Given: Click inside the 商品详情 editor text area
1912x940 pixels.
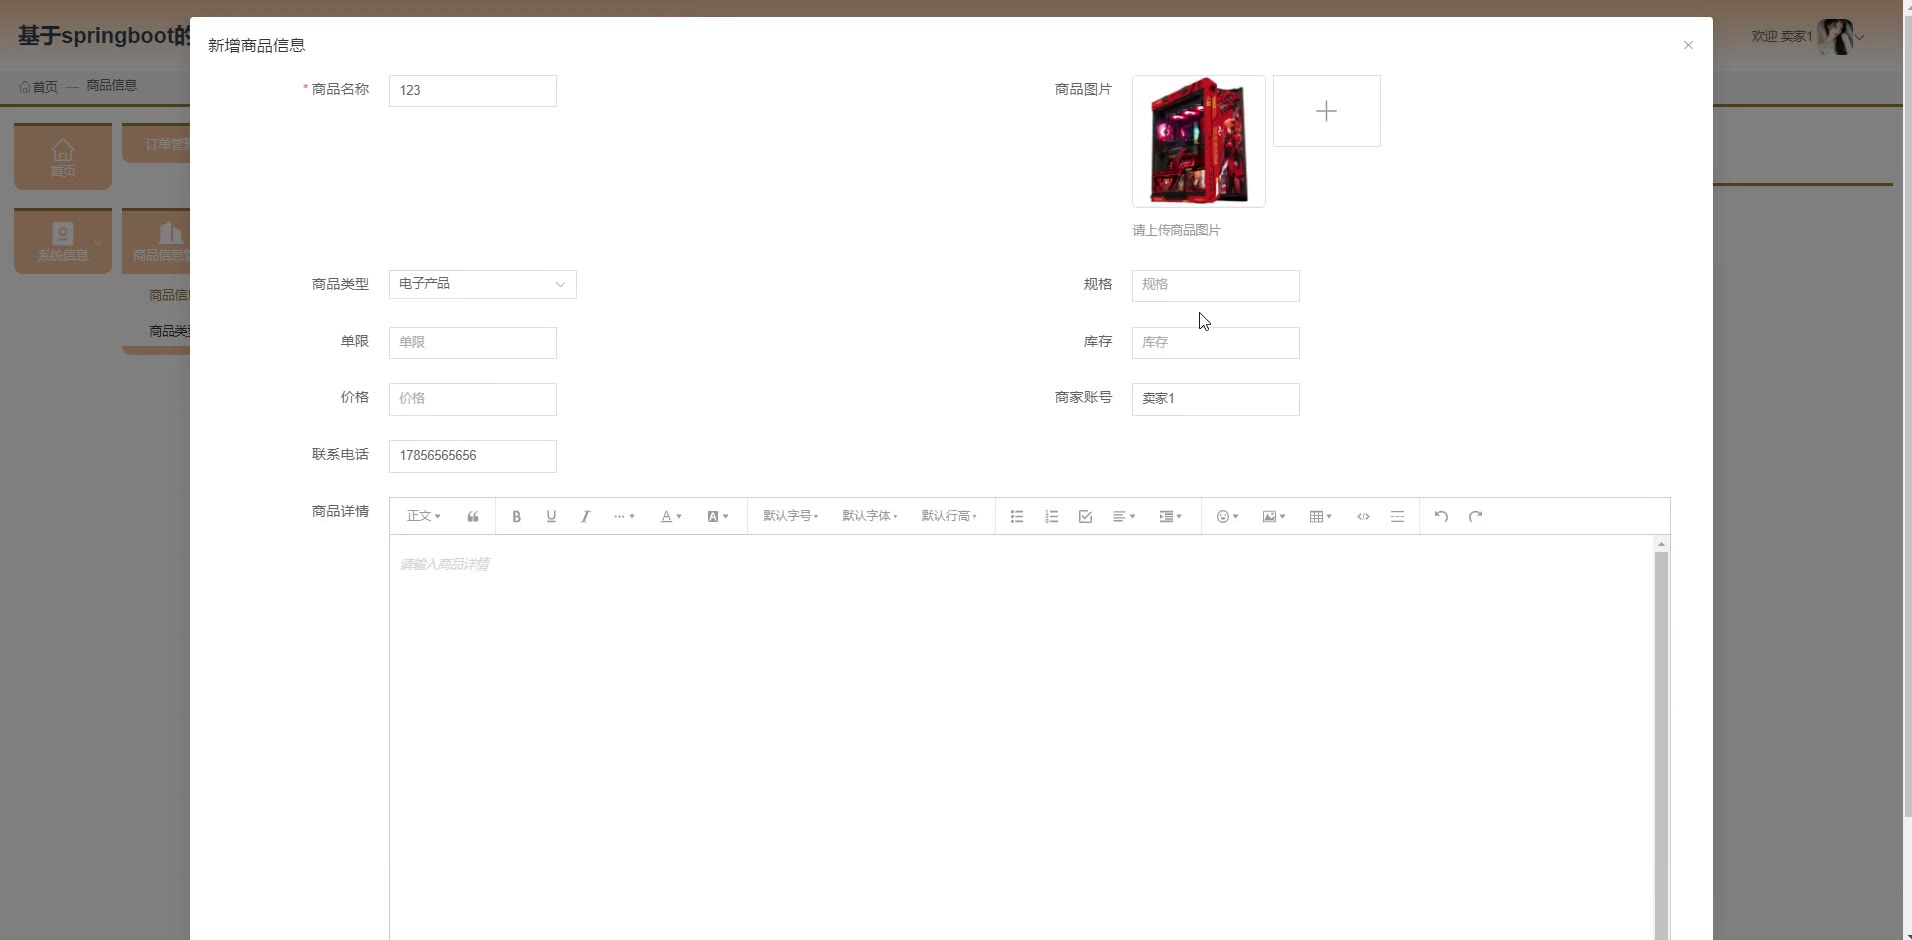Looking at the screenshot, I should [x=1020, y=740].
